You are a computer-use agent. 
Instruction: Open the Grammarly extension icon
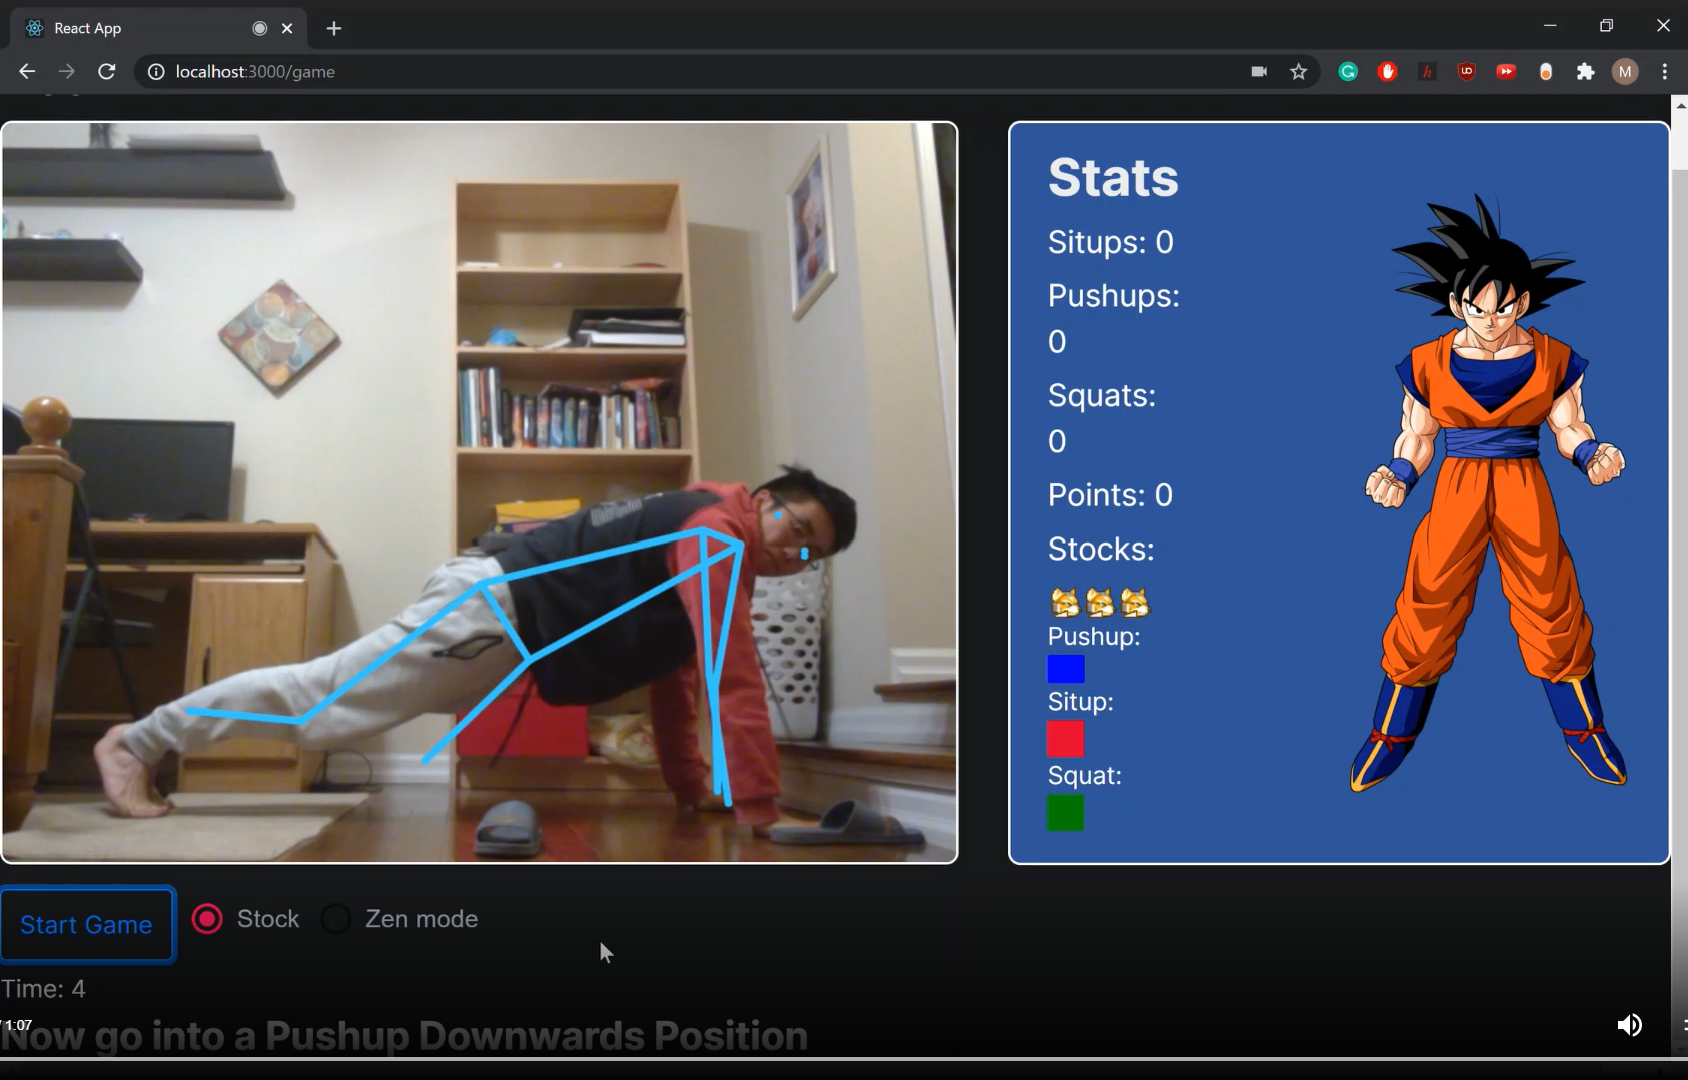[1348, 71]
